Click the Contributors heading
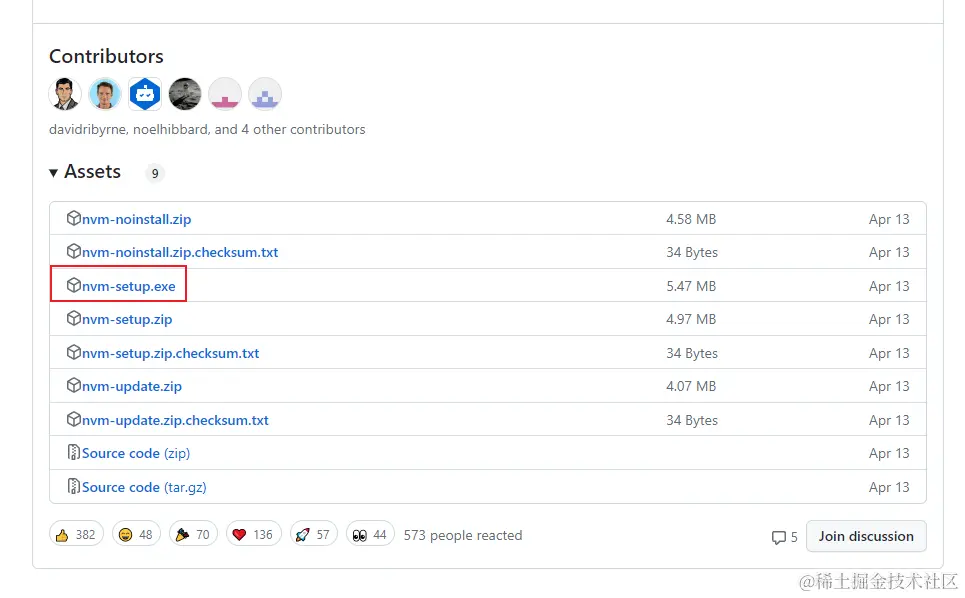This screenshot has height=598, width=965. click(x=106, y=56)
